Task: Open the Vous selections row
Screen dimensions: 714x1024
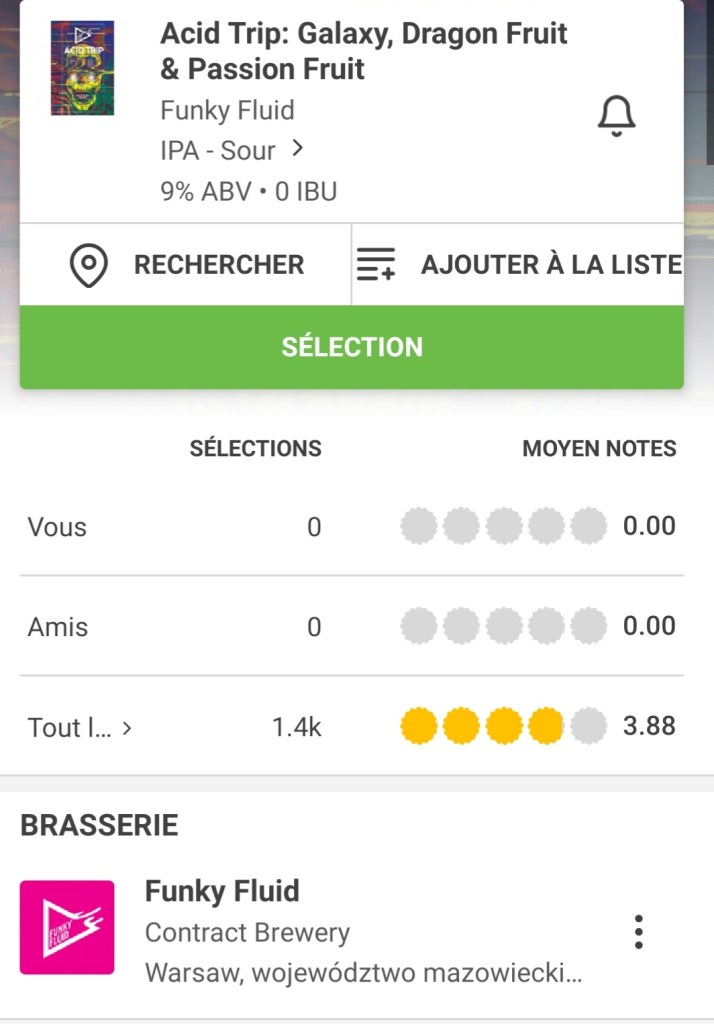Action: 57,527
